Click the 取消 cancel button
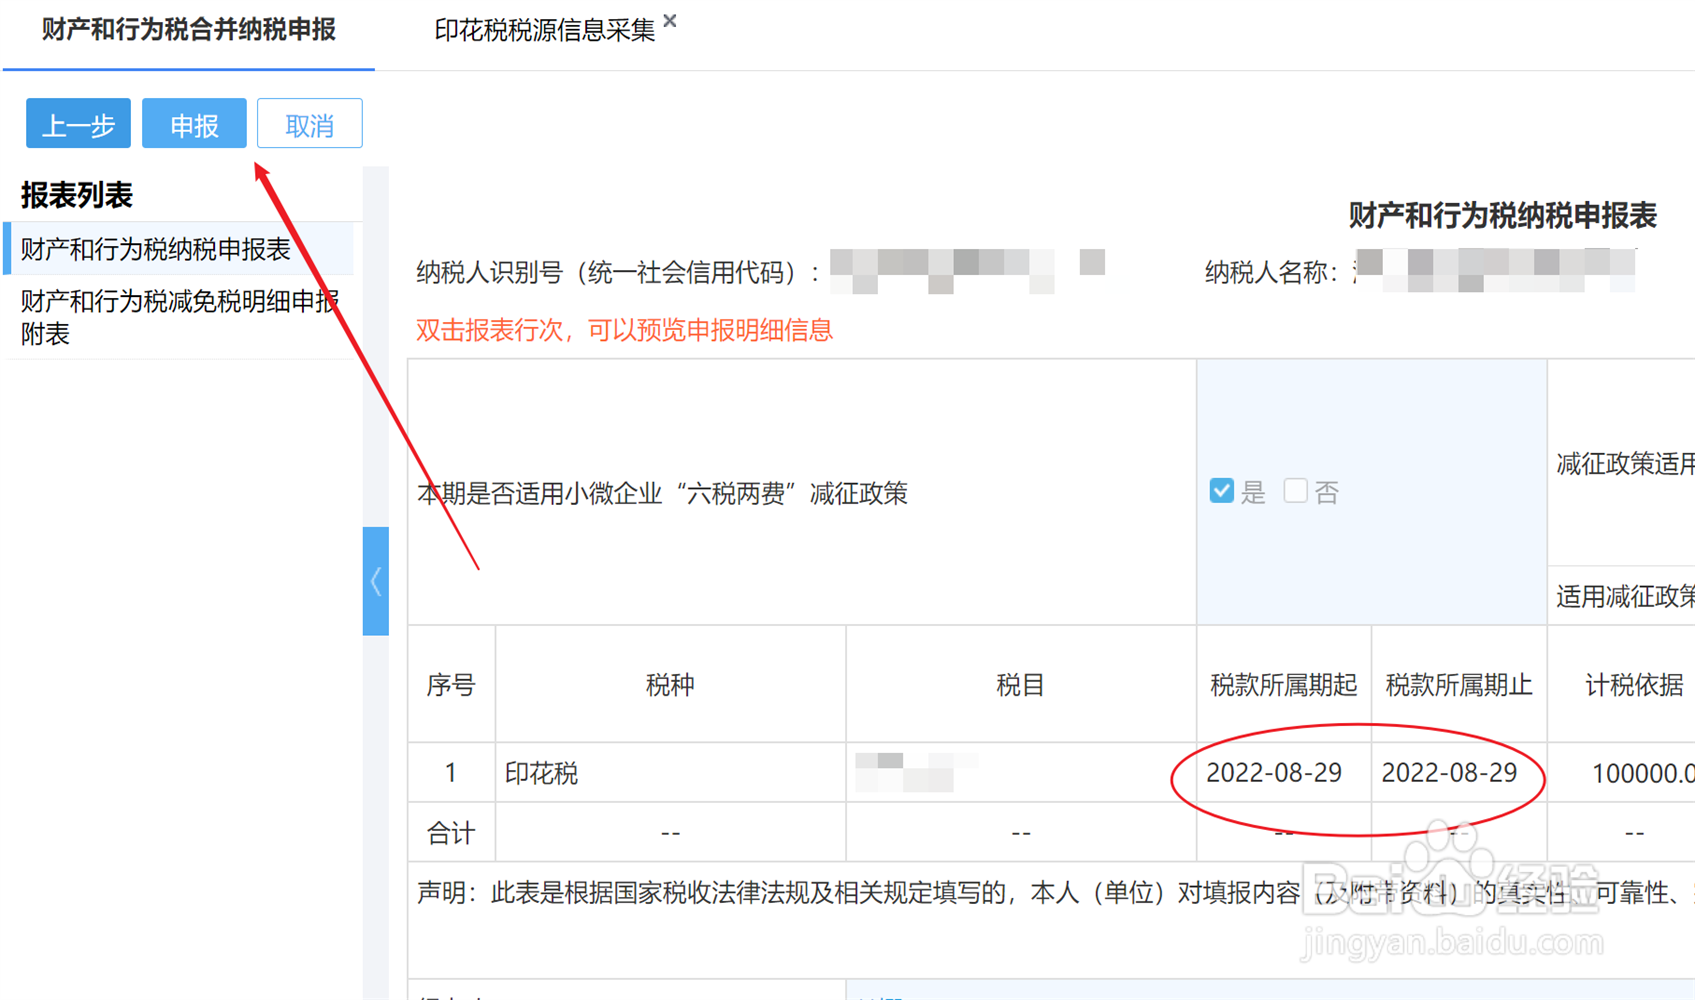Image resolution: width=1695 pixels, height=1000 pixels. coord(309,123)
